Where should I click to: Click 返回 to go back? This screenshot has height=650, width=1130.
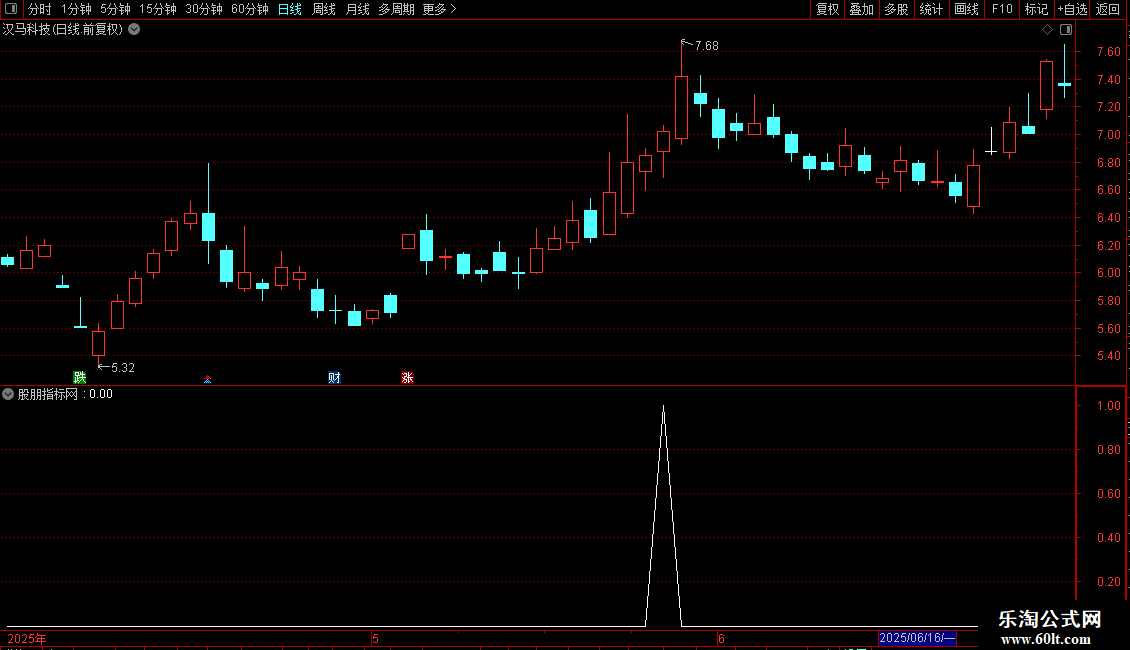[x=1108, y=9]
